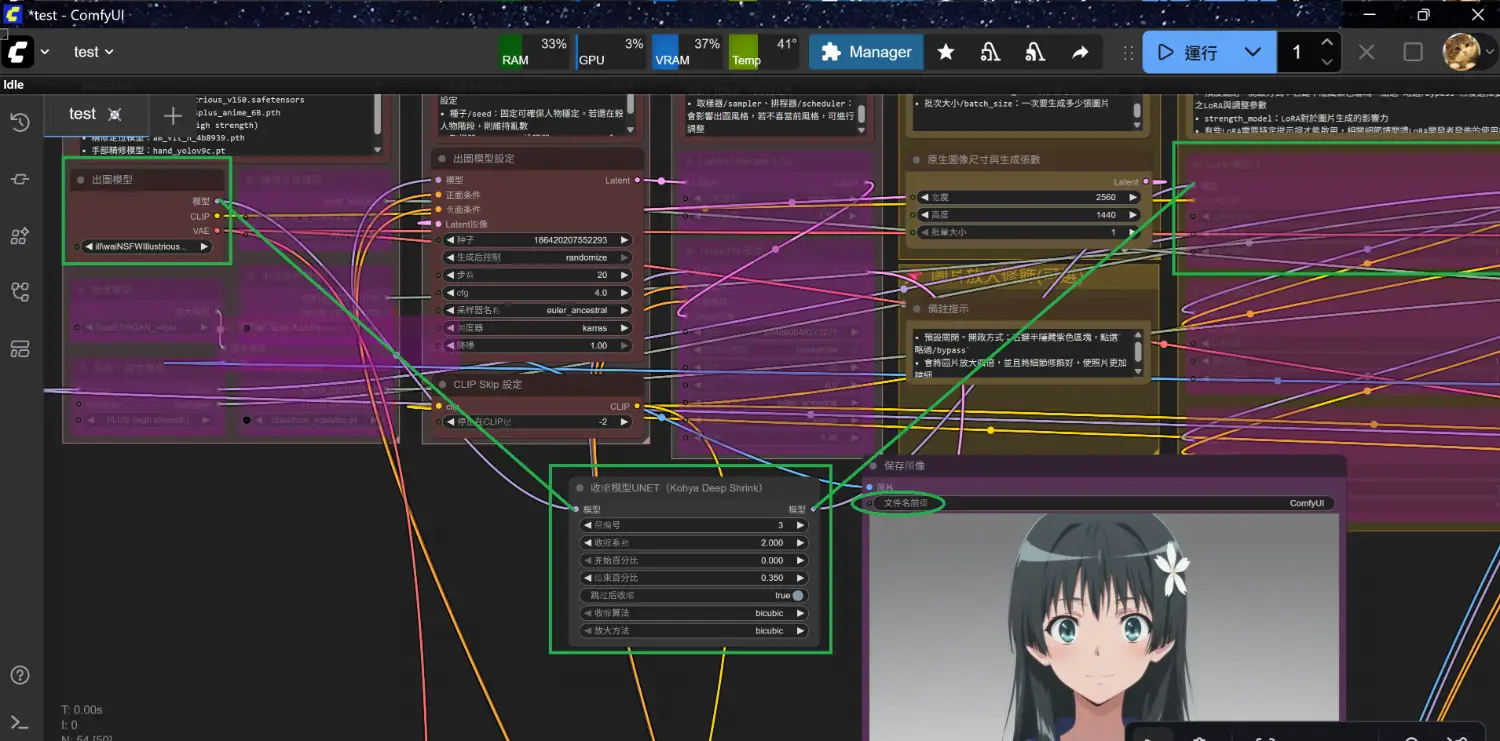Click the Manager button
The width and height of the screenshot is (1500, 741).
click(x=866, y=52)
